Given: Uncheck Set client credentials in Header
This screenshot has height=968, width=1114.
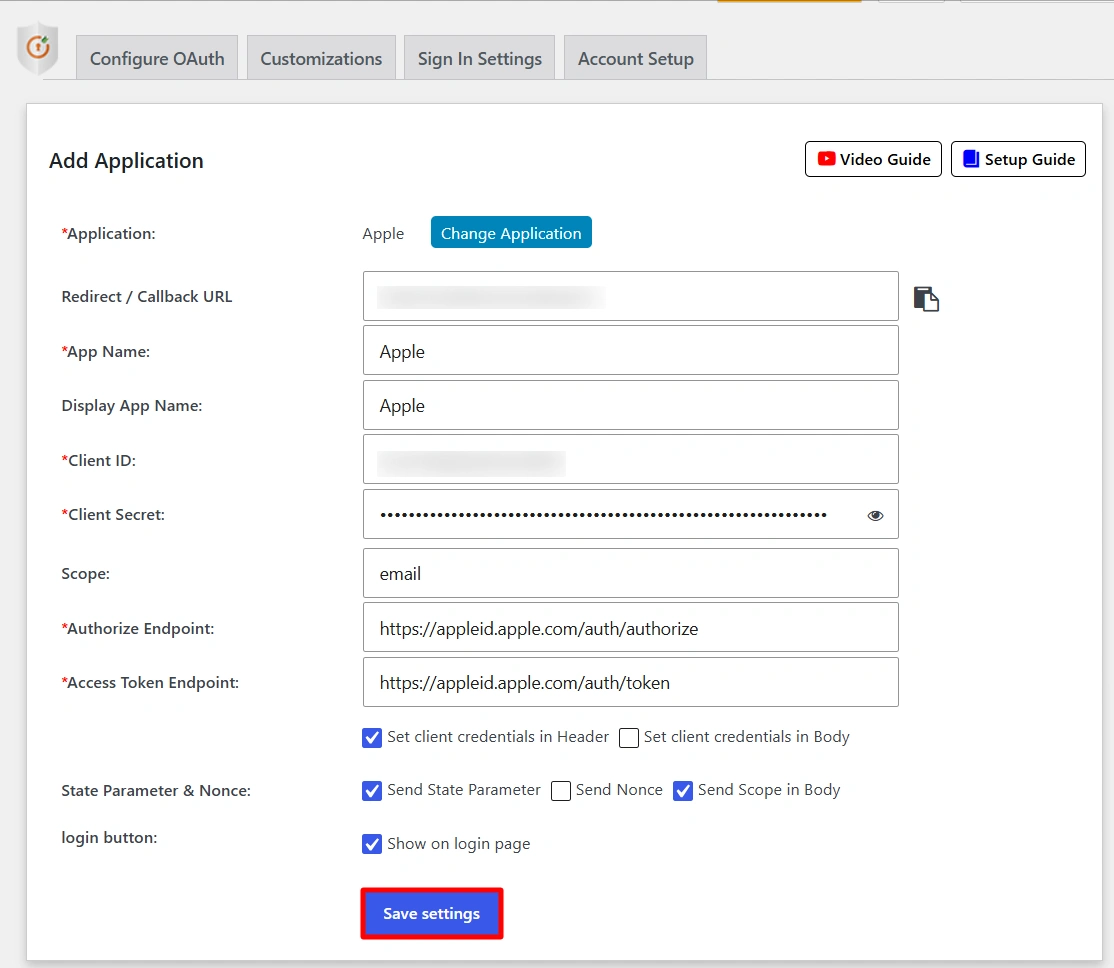Looking at the screenshot, I should pyautogui.click(x=372, y=738).
